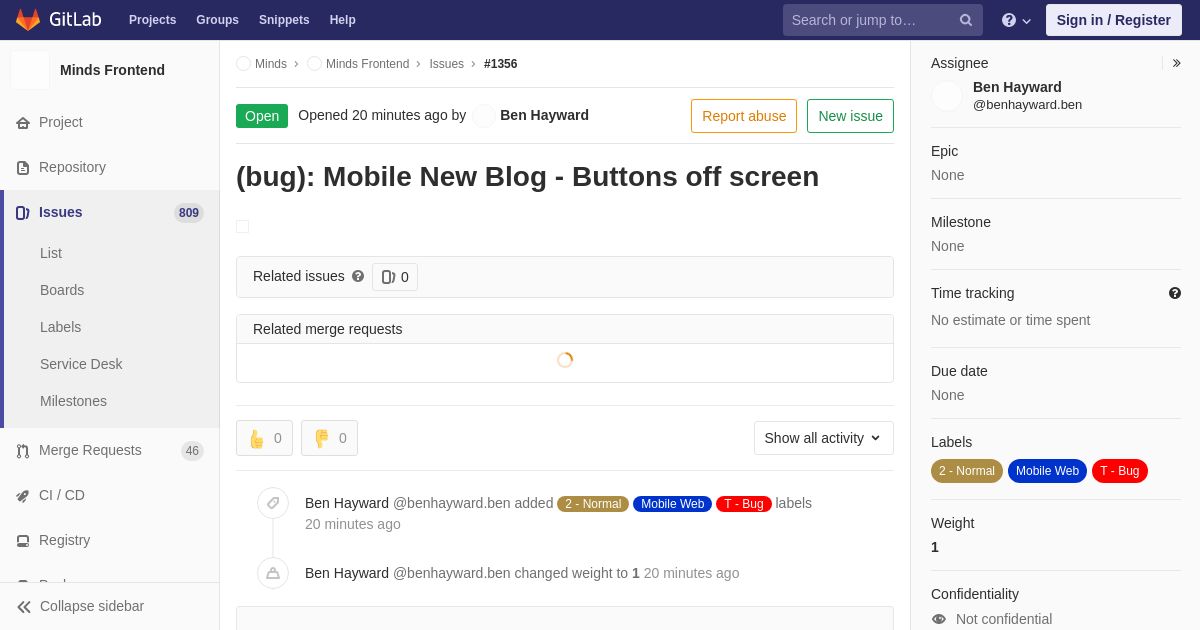This screenshot has width=1200, height=630.
Task: Click the Open status badge
Action: pyautogui.click(x=262, y=116)
